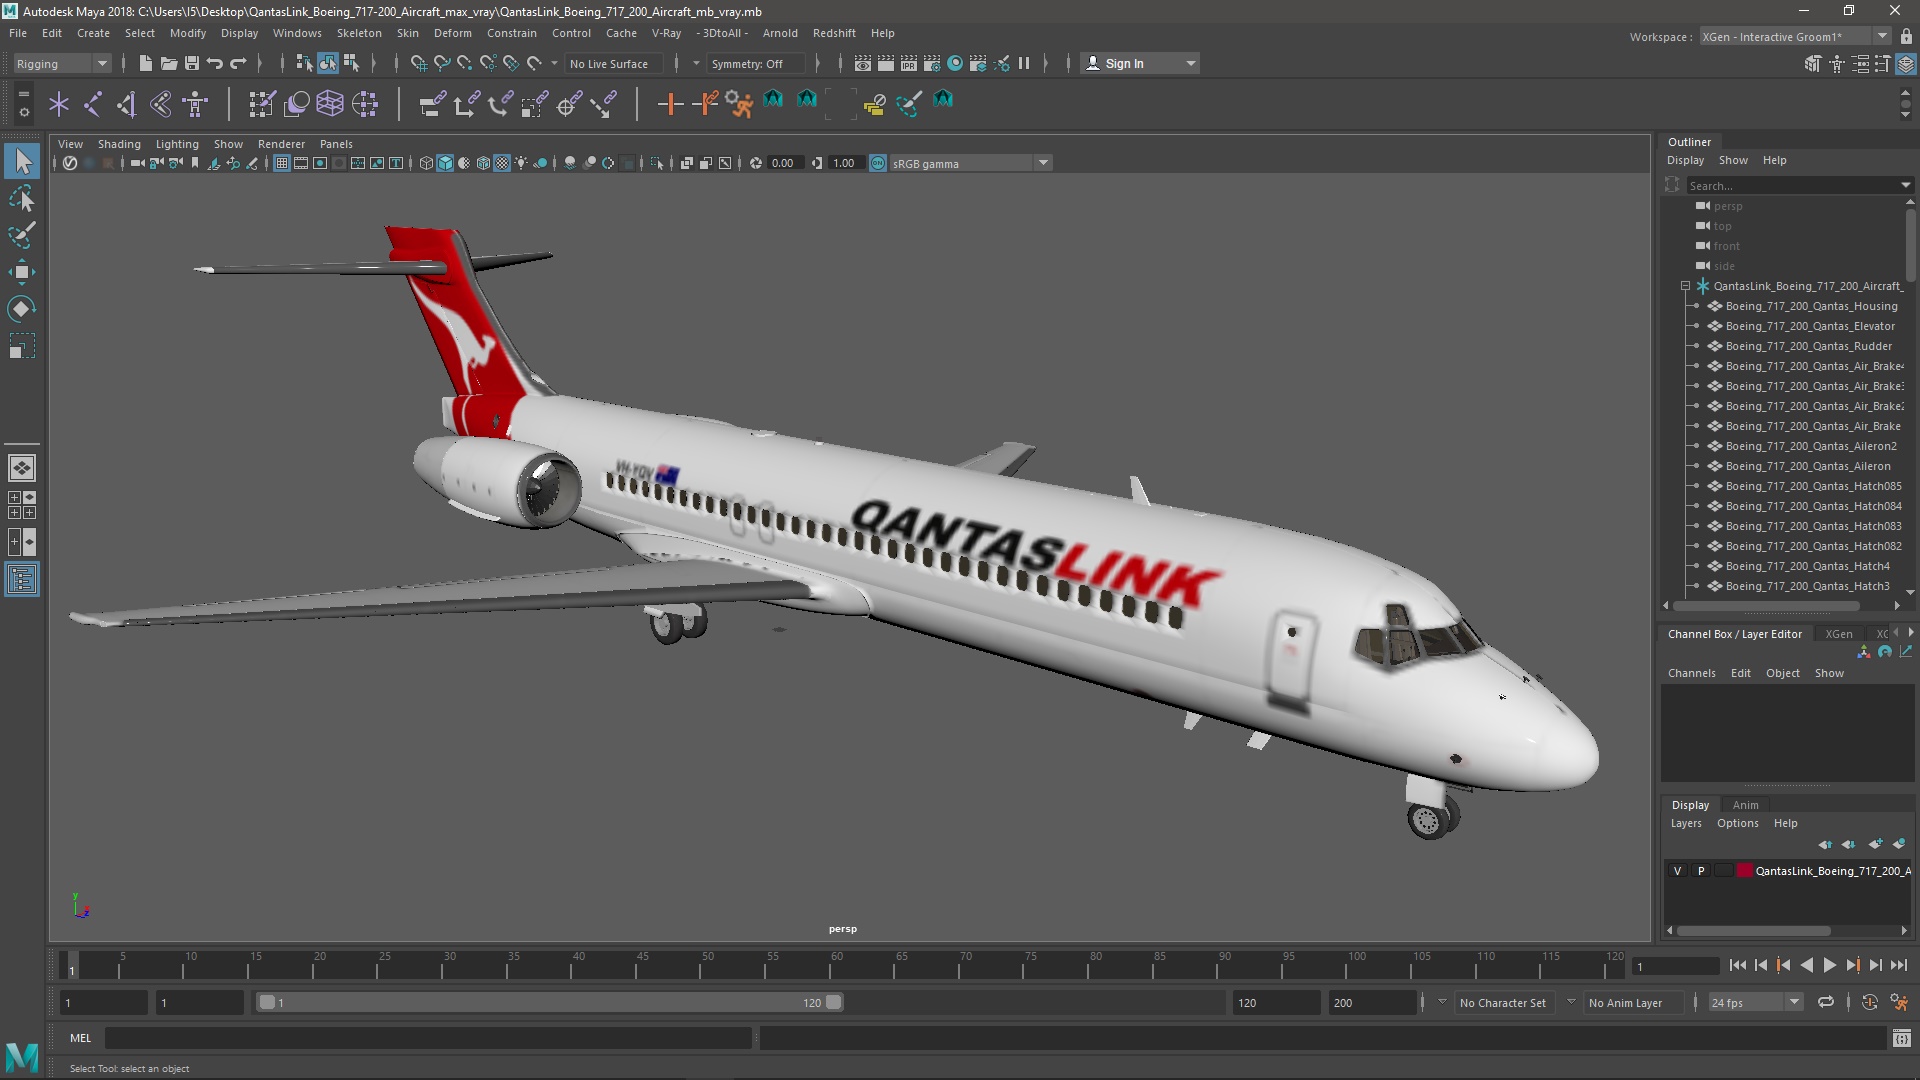Toggle auto keyframe button
The width and height of the screenshot is (1920, 1080).
coord(1868,1002)
